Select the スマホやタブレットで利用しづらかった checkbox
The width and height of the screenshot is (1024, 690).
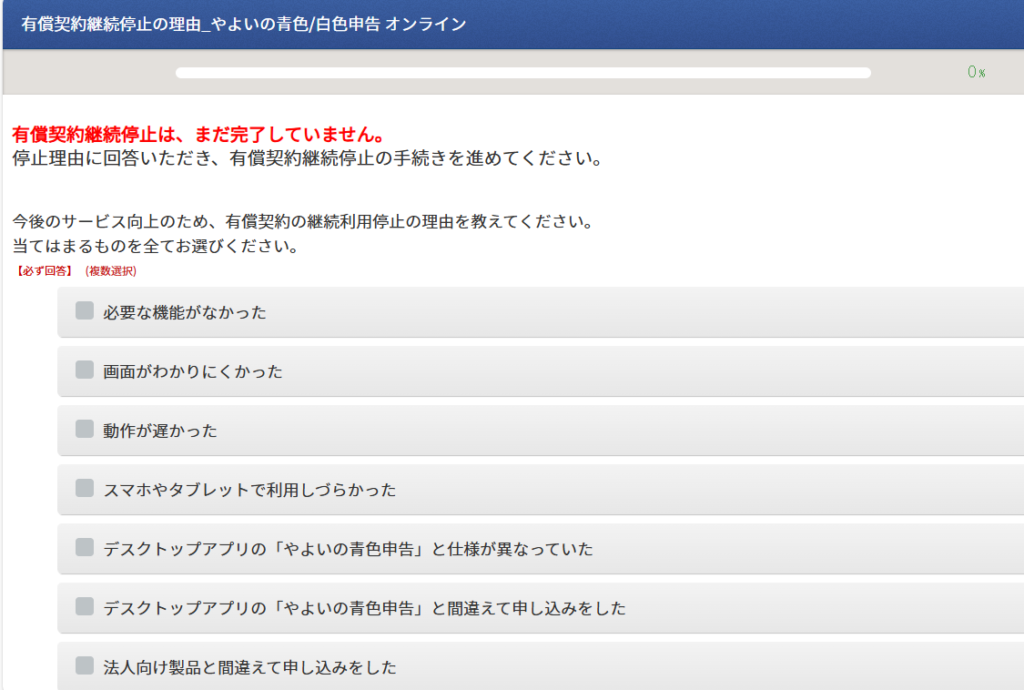tap(85, 489)
